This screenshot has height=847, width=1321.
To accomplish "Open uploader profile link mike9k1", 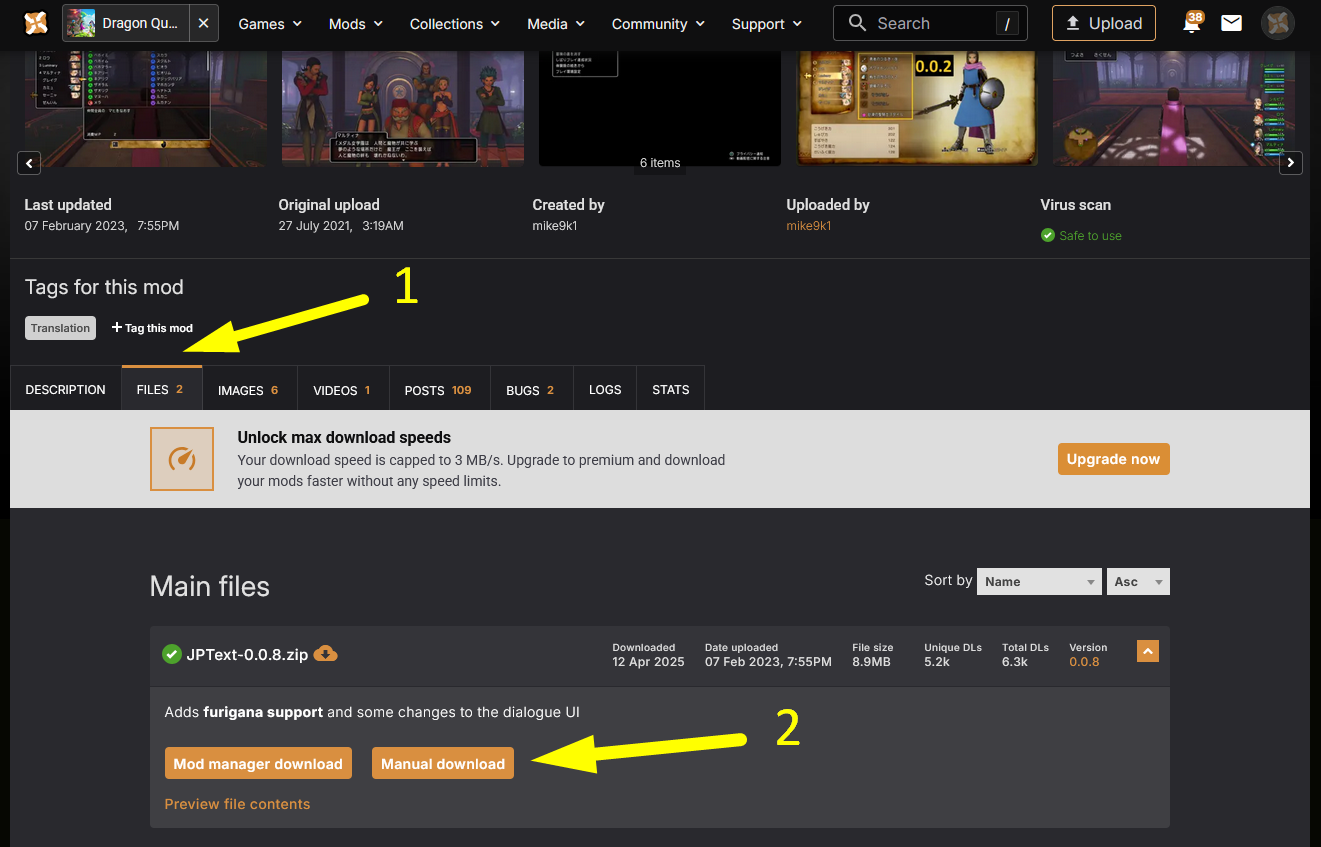I will (x=809, y=226).
